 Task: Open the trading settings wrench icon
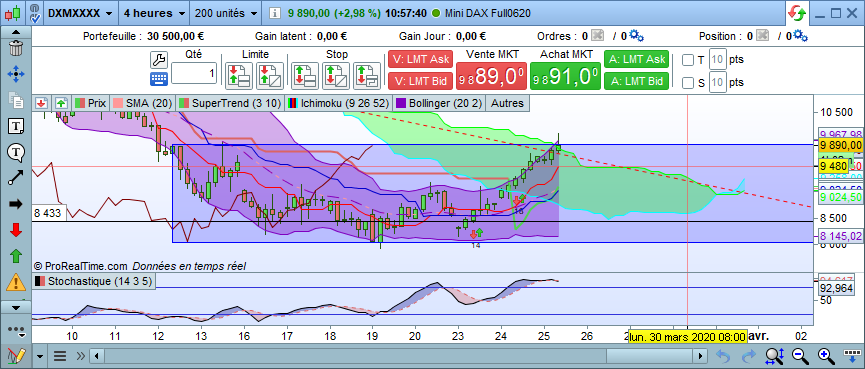pos(158,60)
